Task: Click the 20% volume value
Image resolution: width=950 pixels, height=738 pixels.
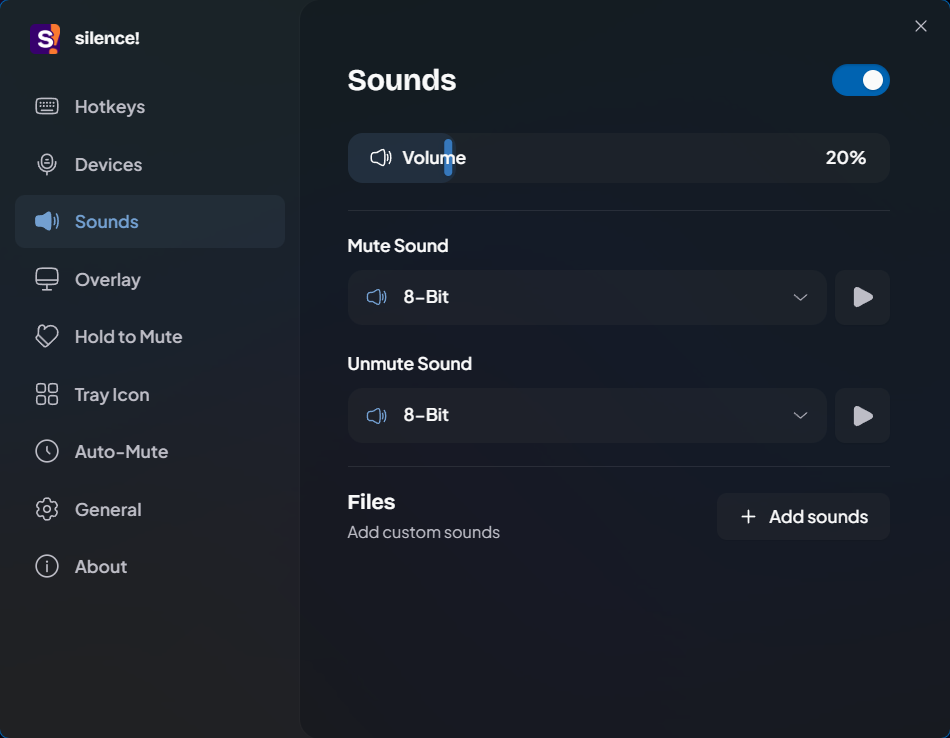Action: point(846,158)
